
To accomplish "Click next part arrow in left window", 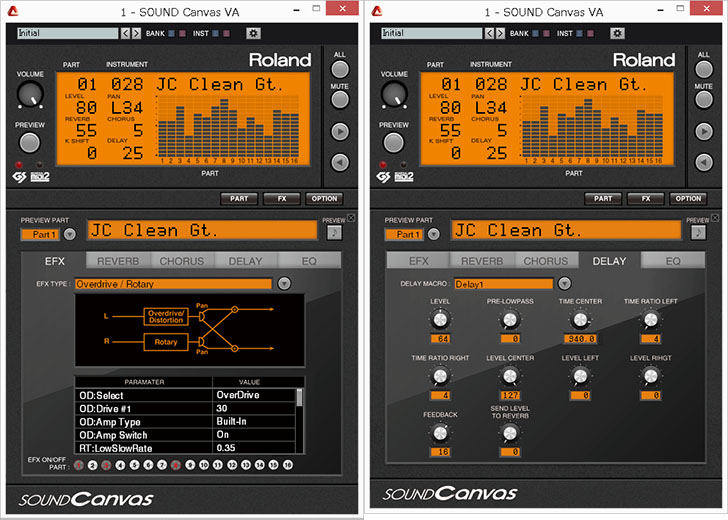I will pyautogui.click(x=340, y=131).
